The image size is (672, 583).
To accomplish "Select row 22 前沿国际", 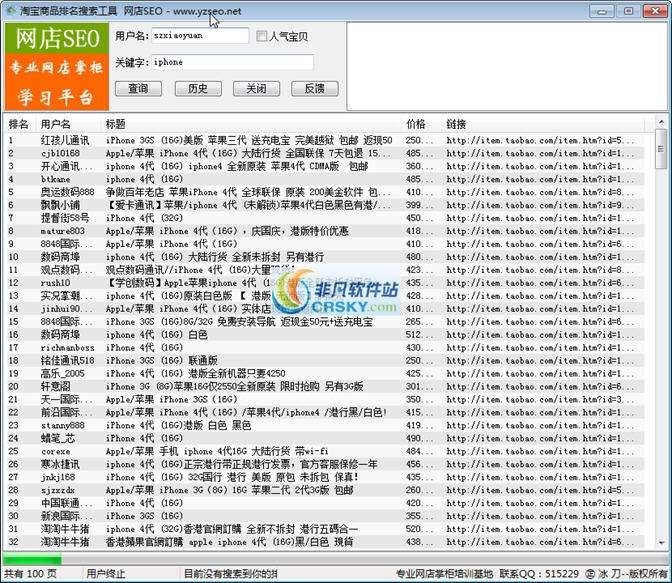I will 324,412.
